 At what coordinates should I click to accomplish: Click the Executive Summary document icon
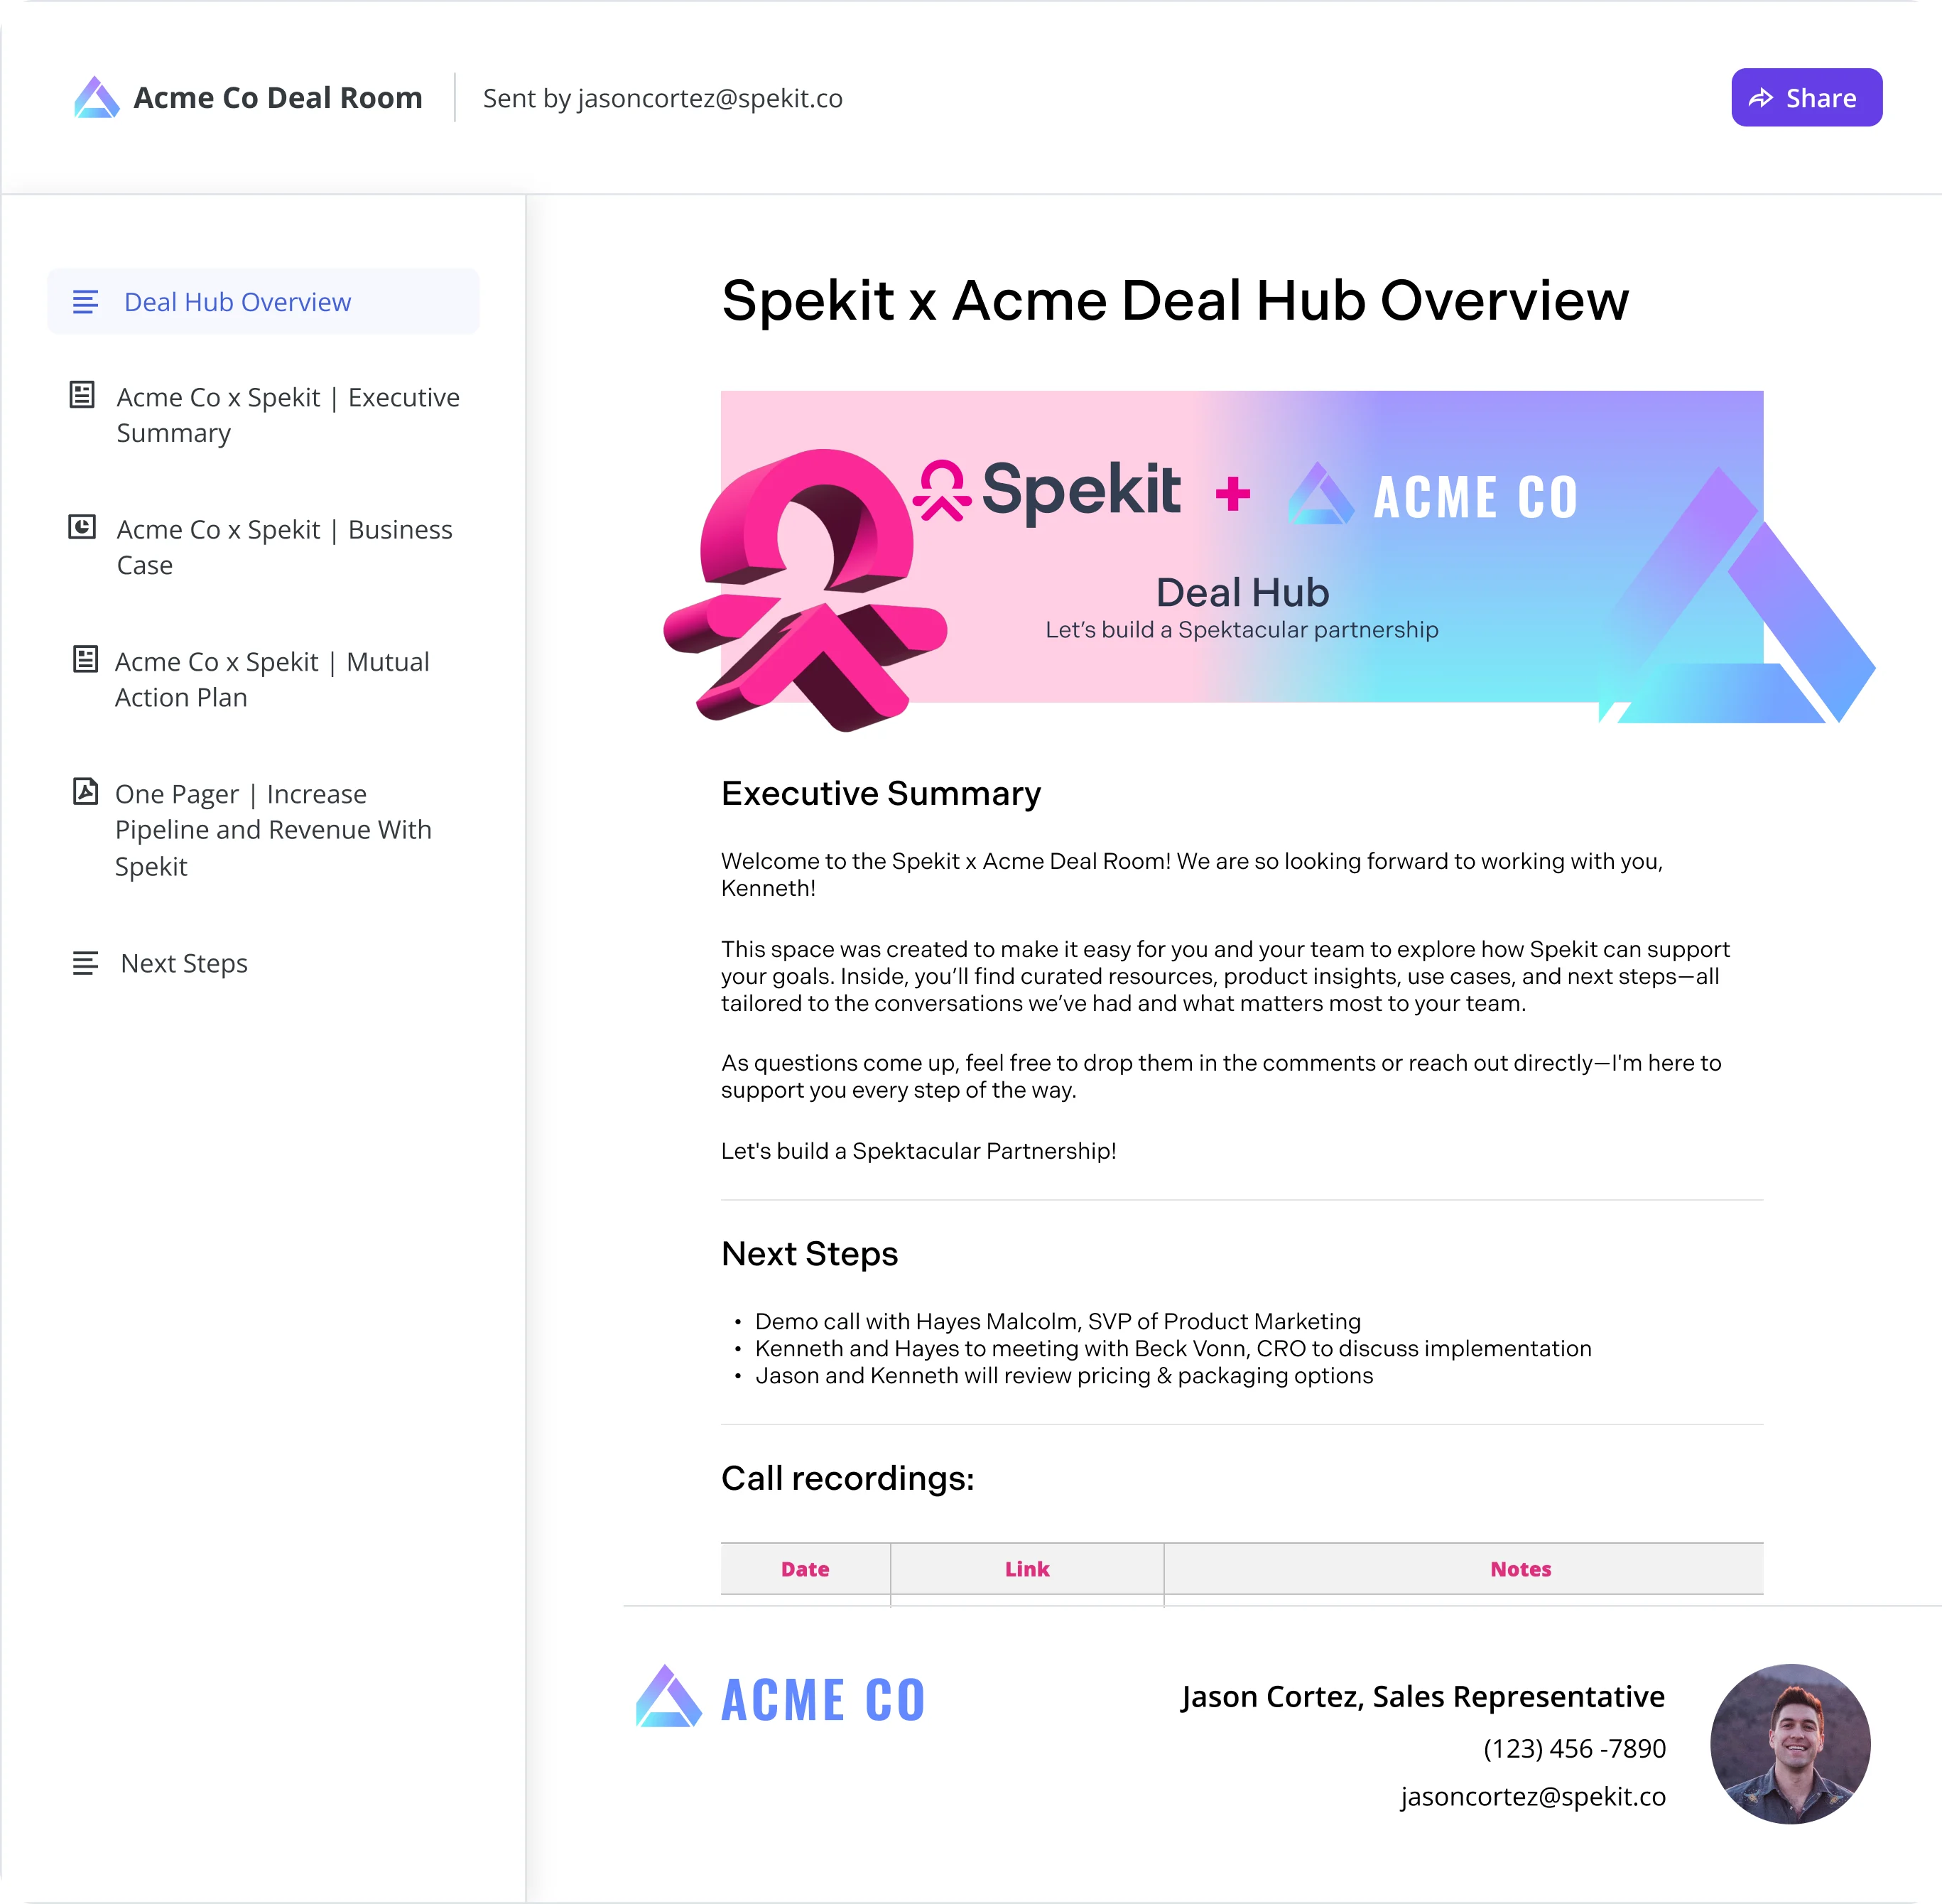[x=82, y=395]
